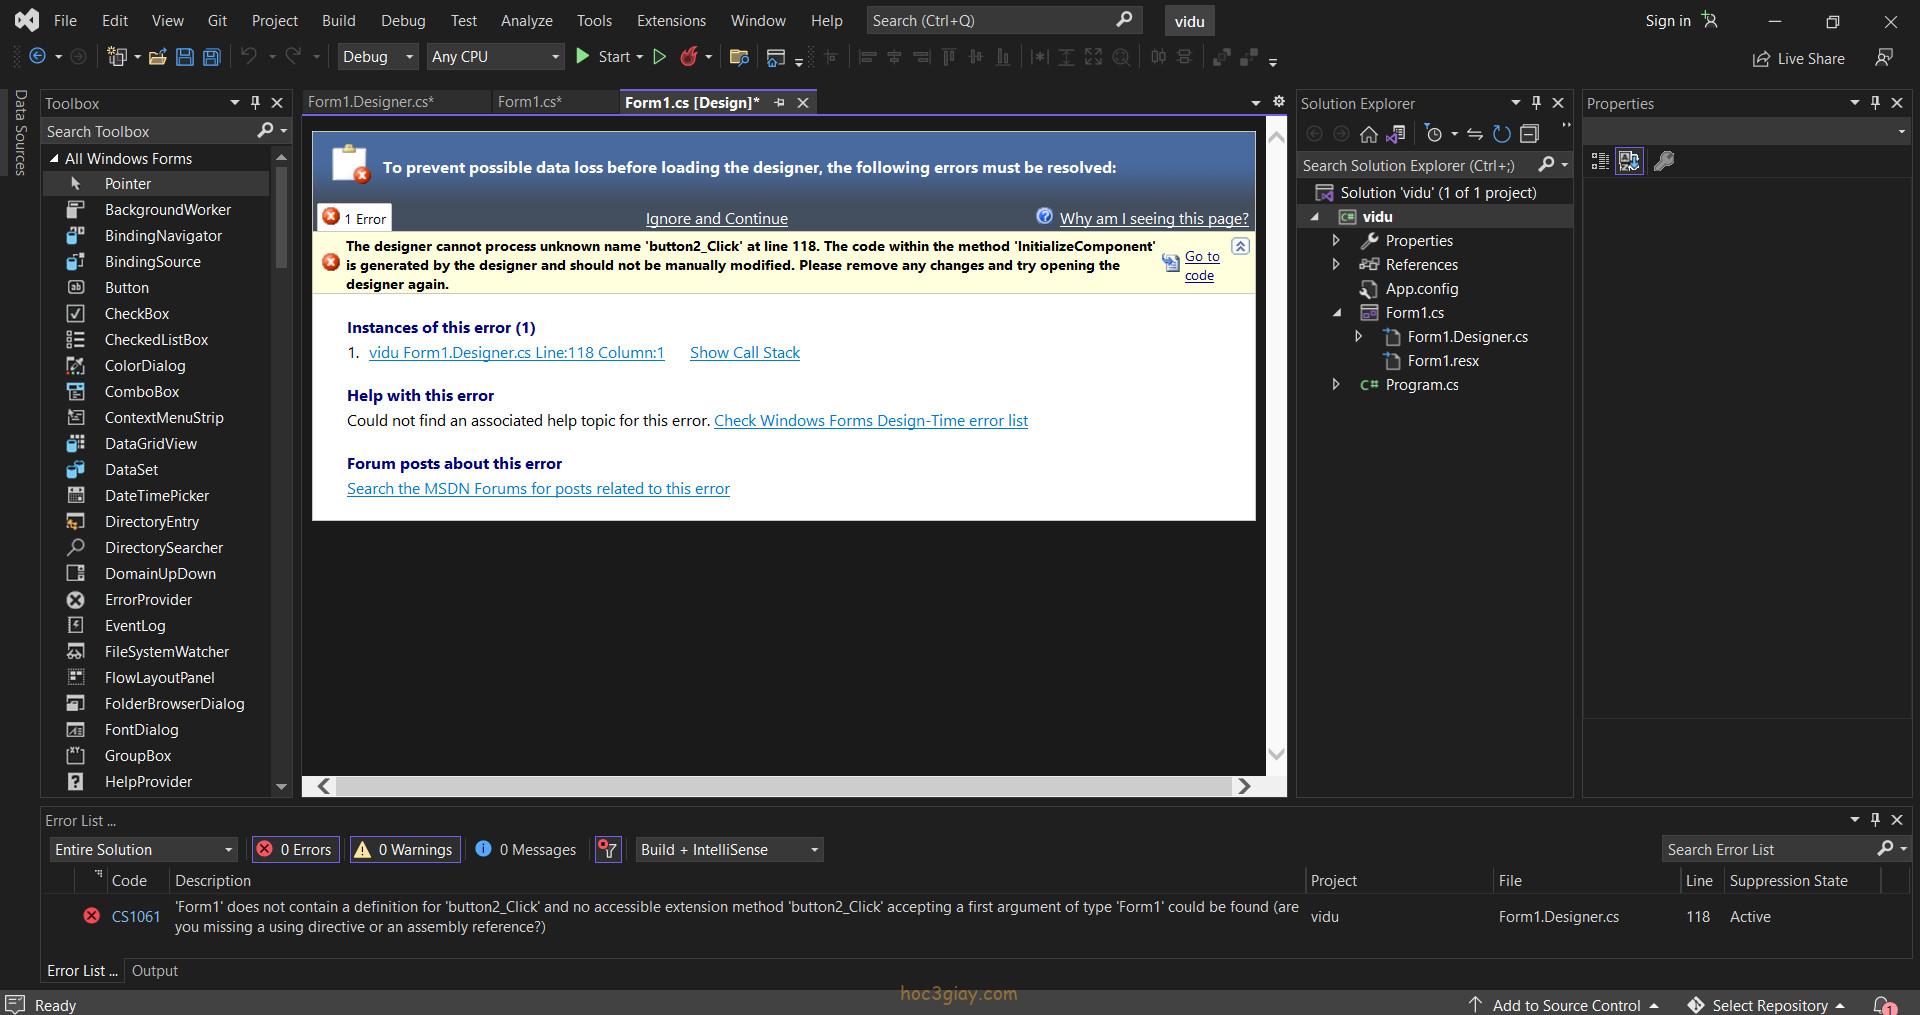
Task: Click the Save All toolbar icon
Action: [211, 57]
